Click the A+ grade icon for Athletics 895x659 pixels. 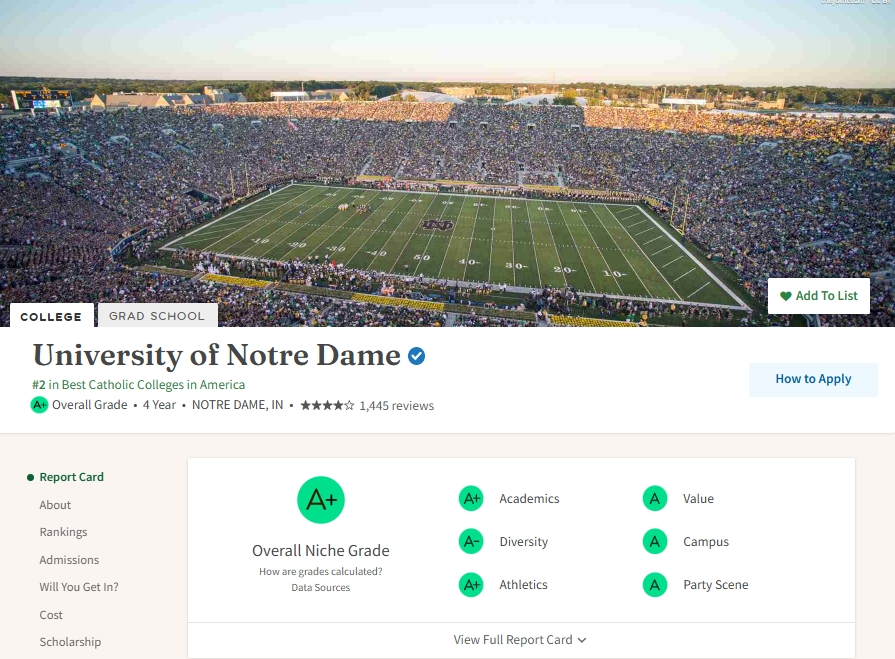pyautogui.click(x=471, y=585)
